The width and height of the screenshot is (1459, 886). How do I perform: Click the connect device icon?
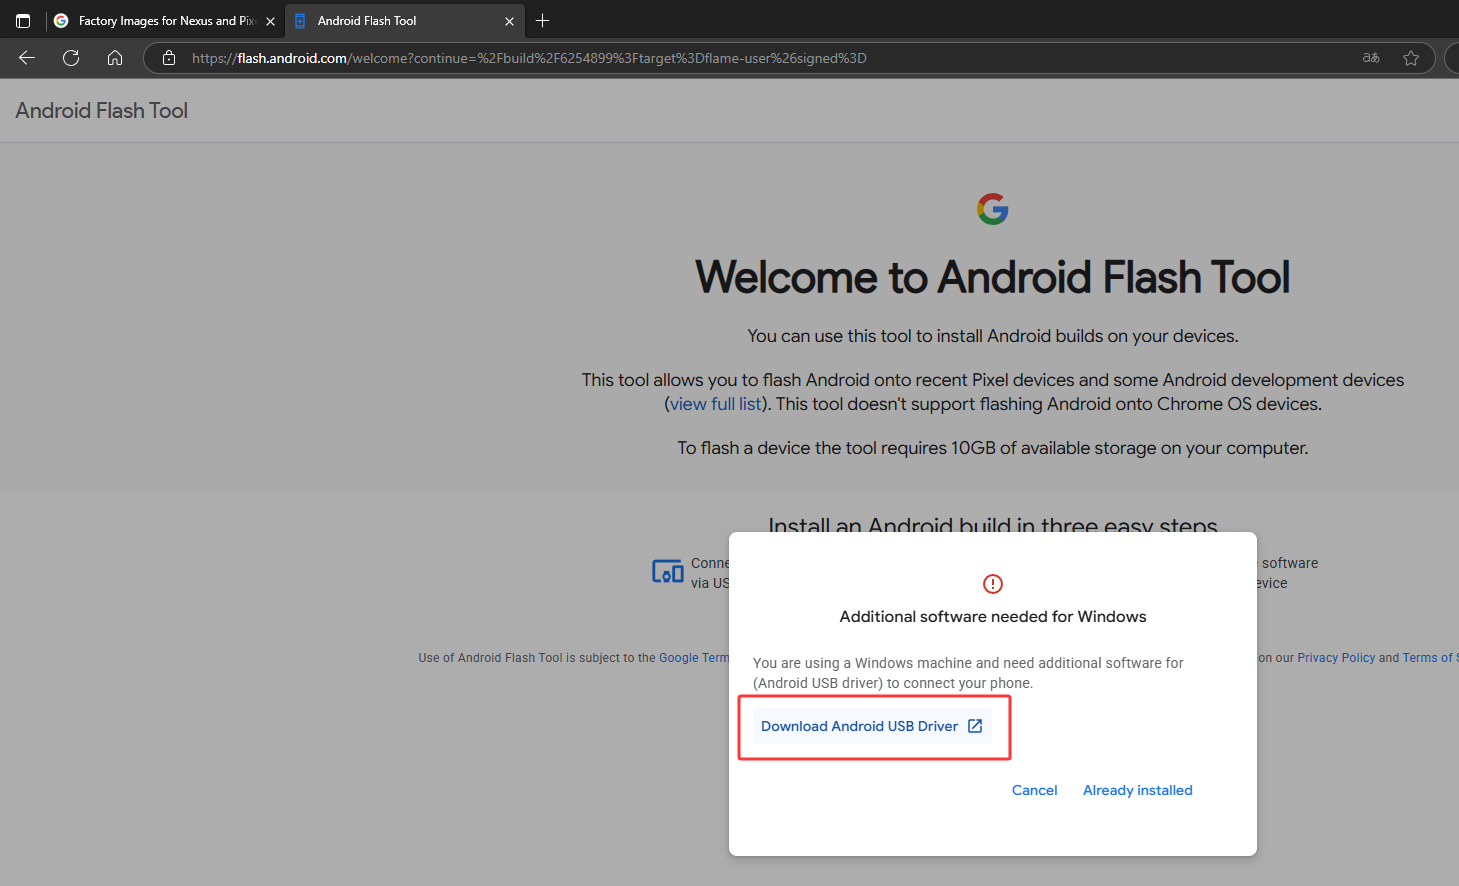668,572
